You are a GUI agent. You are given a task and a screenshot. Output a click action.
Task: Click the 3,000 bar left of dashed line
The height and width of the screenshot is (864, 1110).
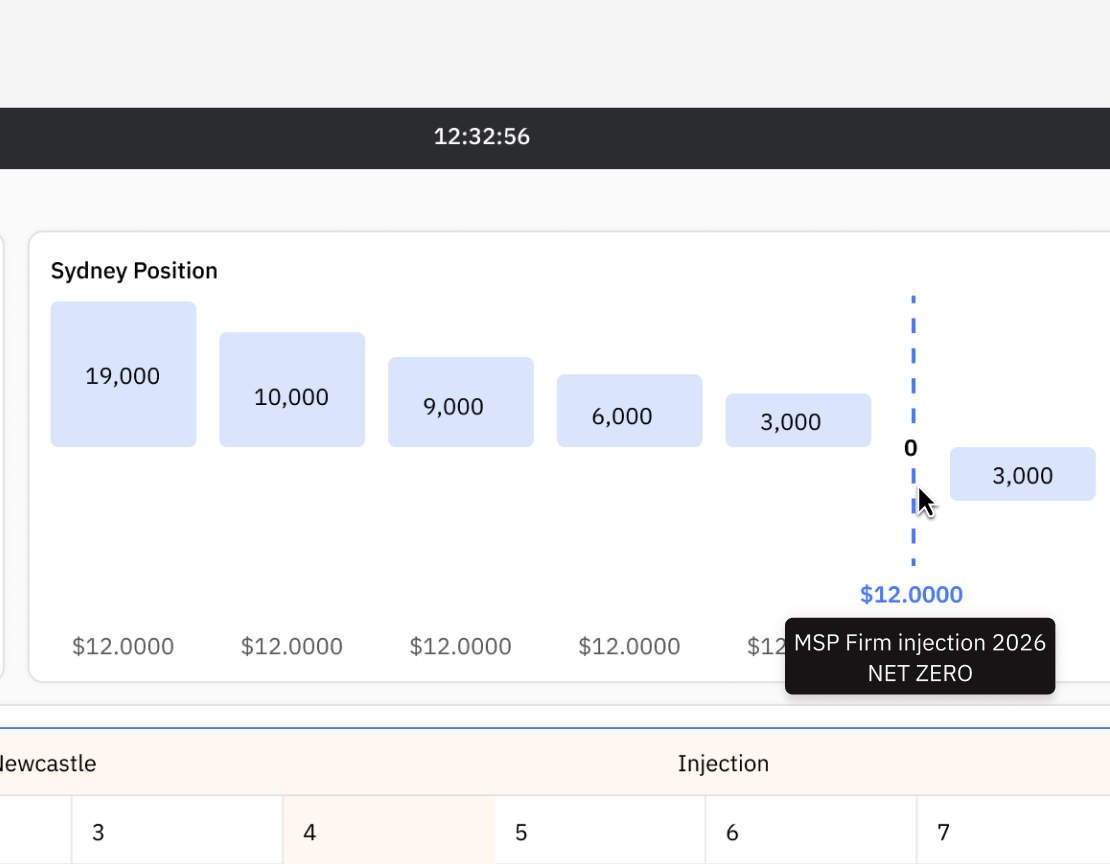coord(798,420)
